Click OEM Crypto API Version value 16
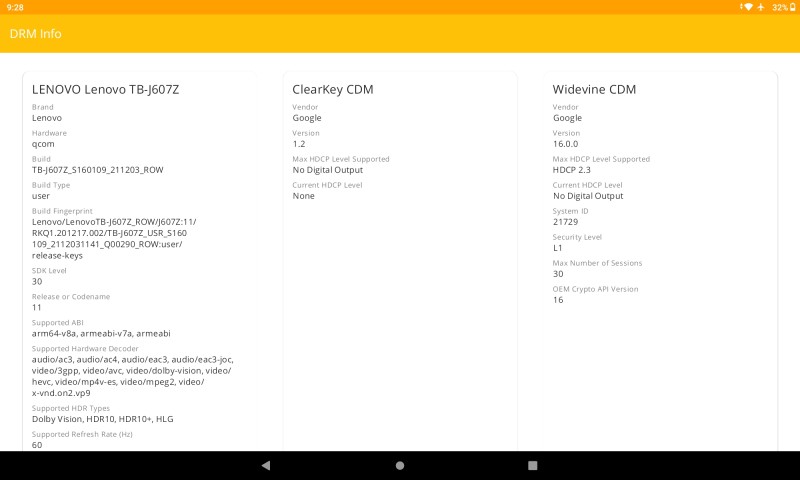The width and height of the screenshot is (800, 480). pos(558,300)
